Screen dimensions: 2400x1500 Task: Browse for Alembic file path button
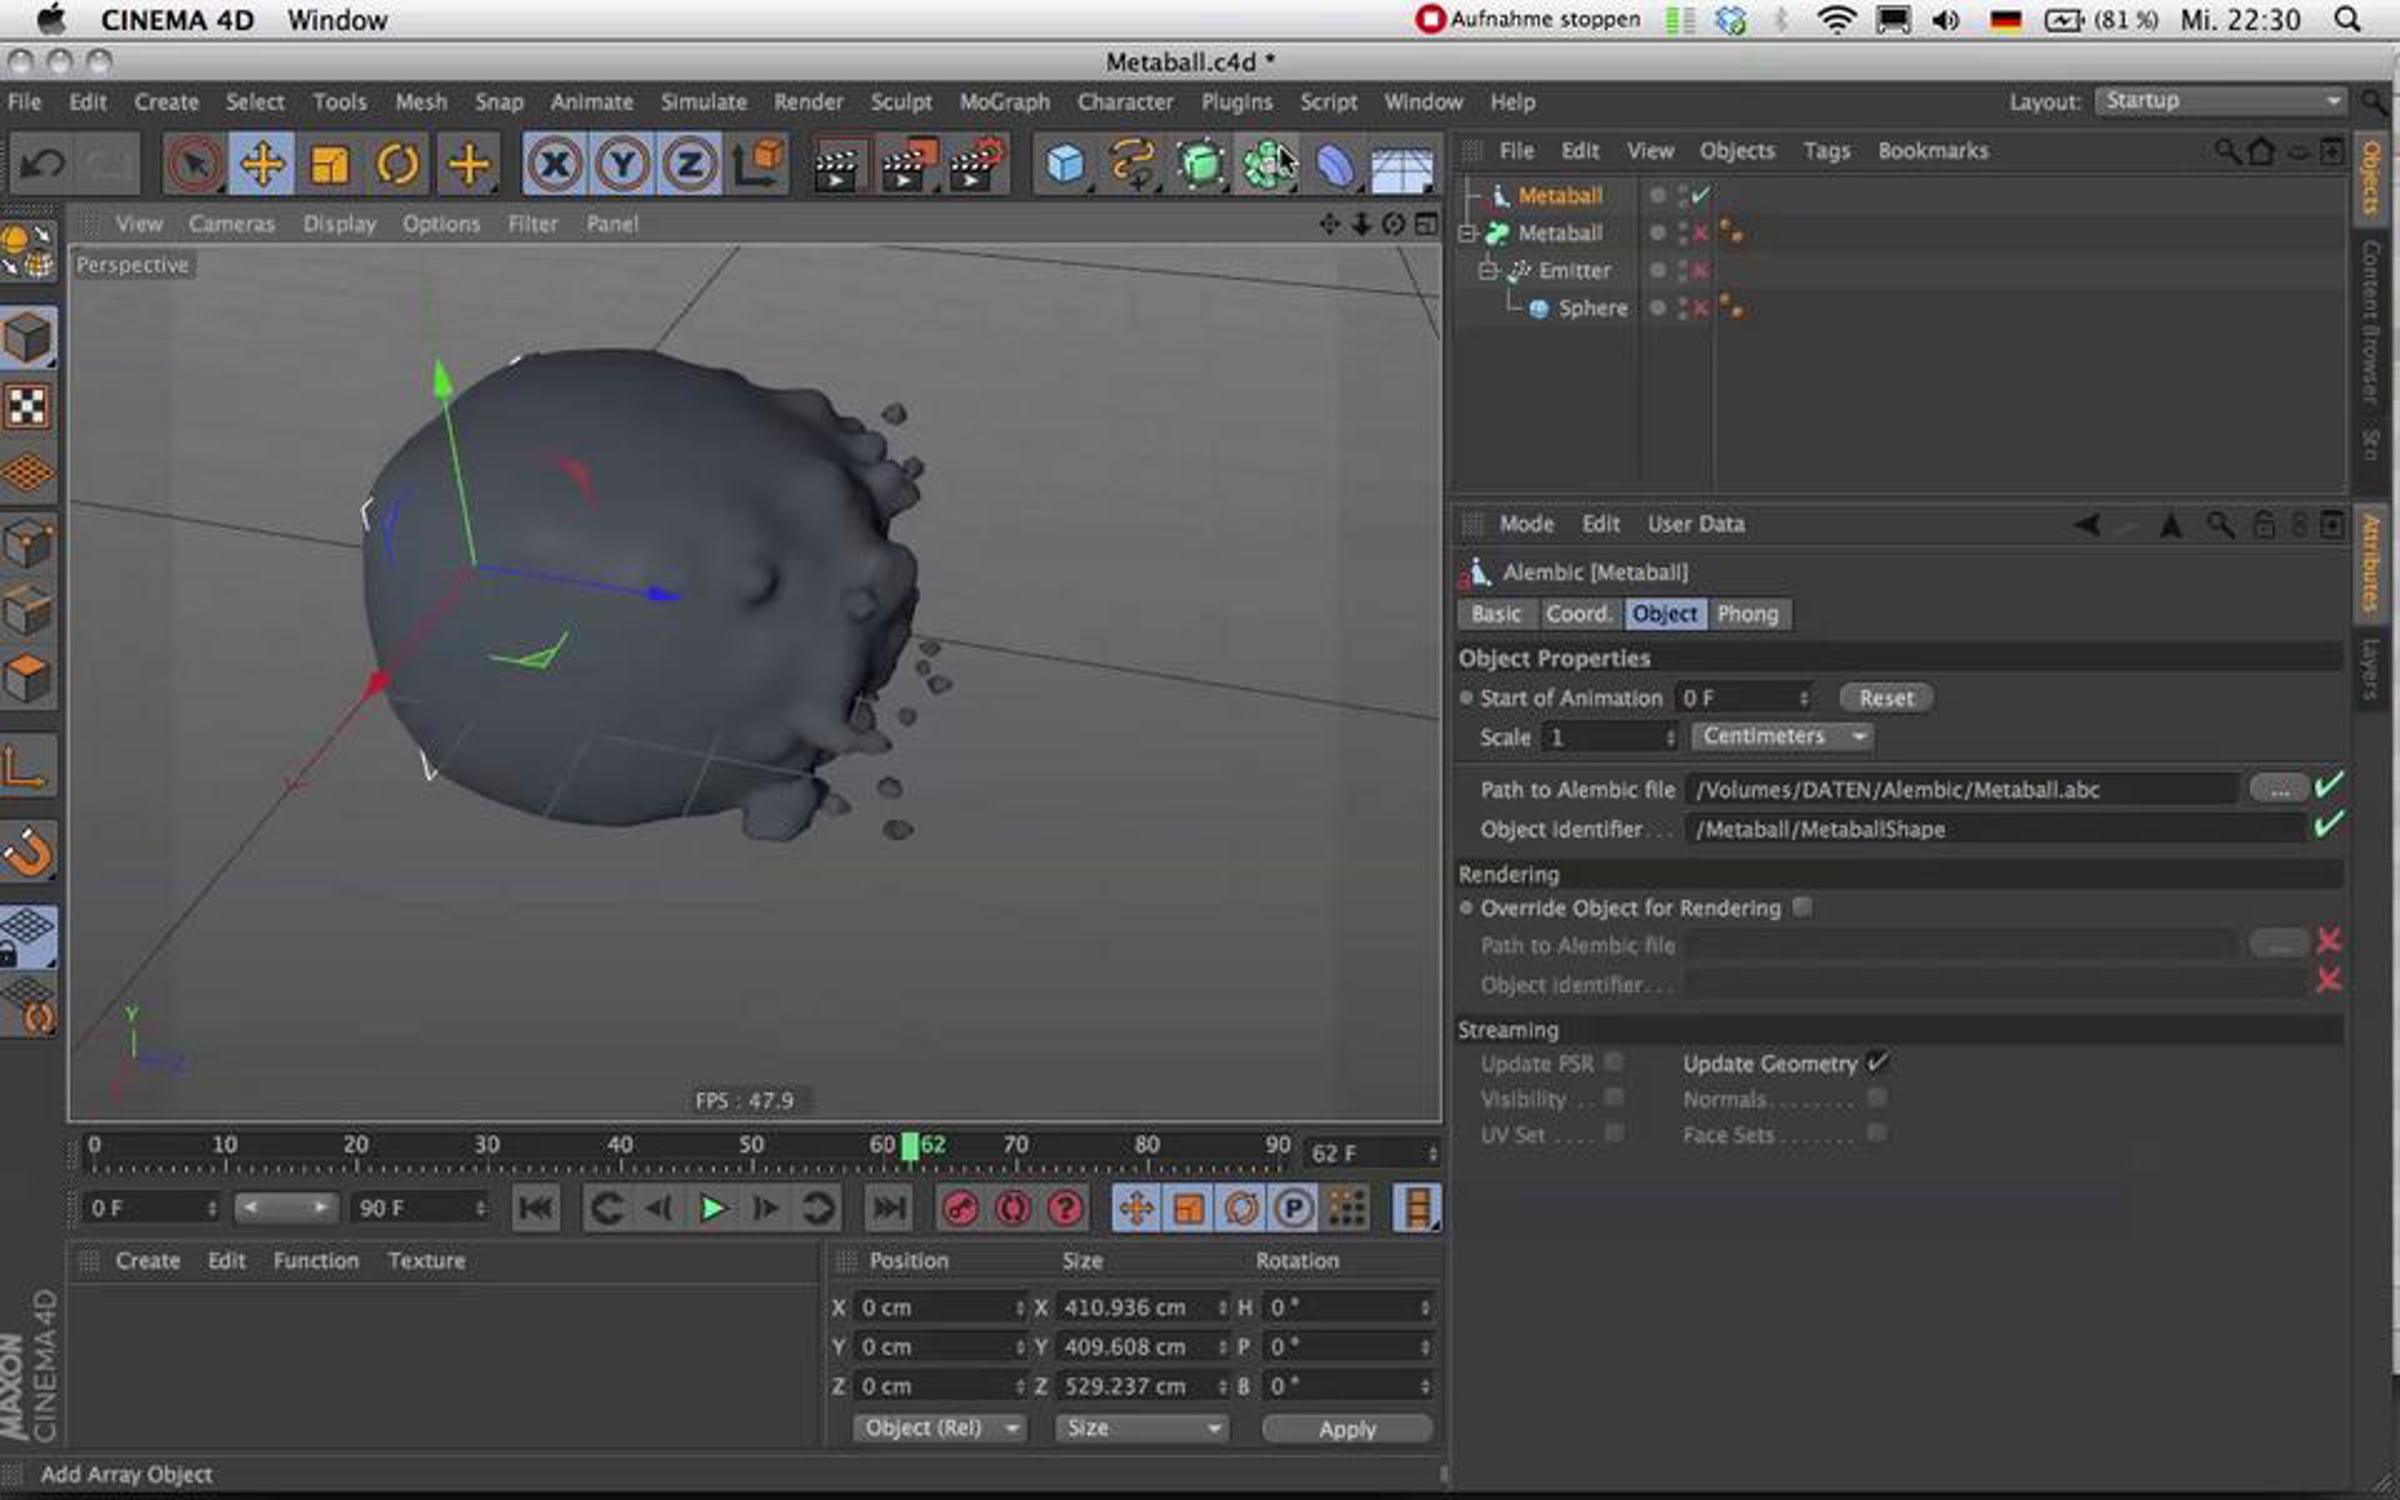(x=2279, y=789)
